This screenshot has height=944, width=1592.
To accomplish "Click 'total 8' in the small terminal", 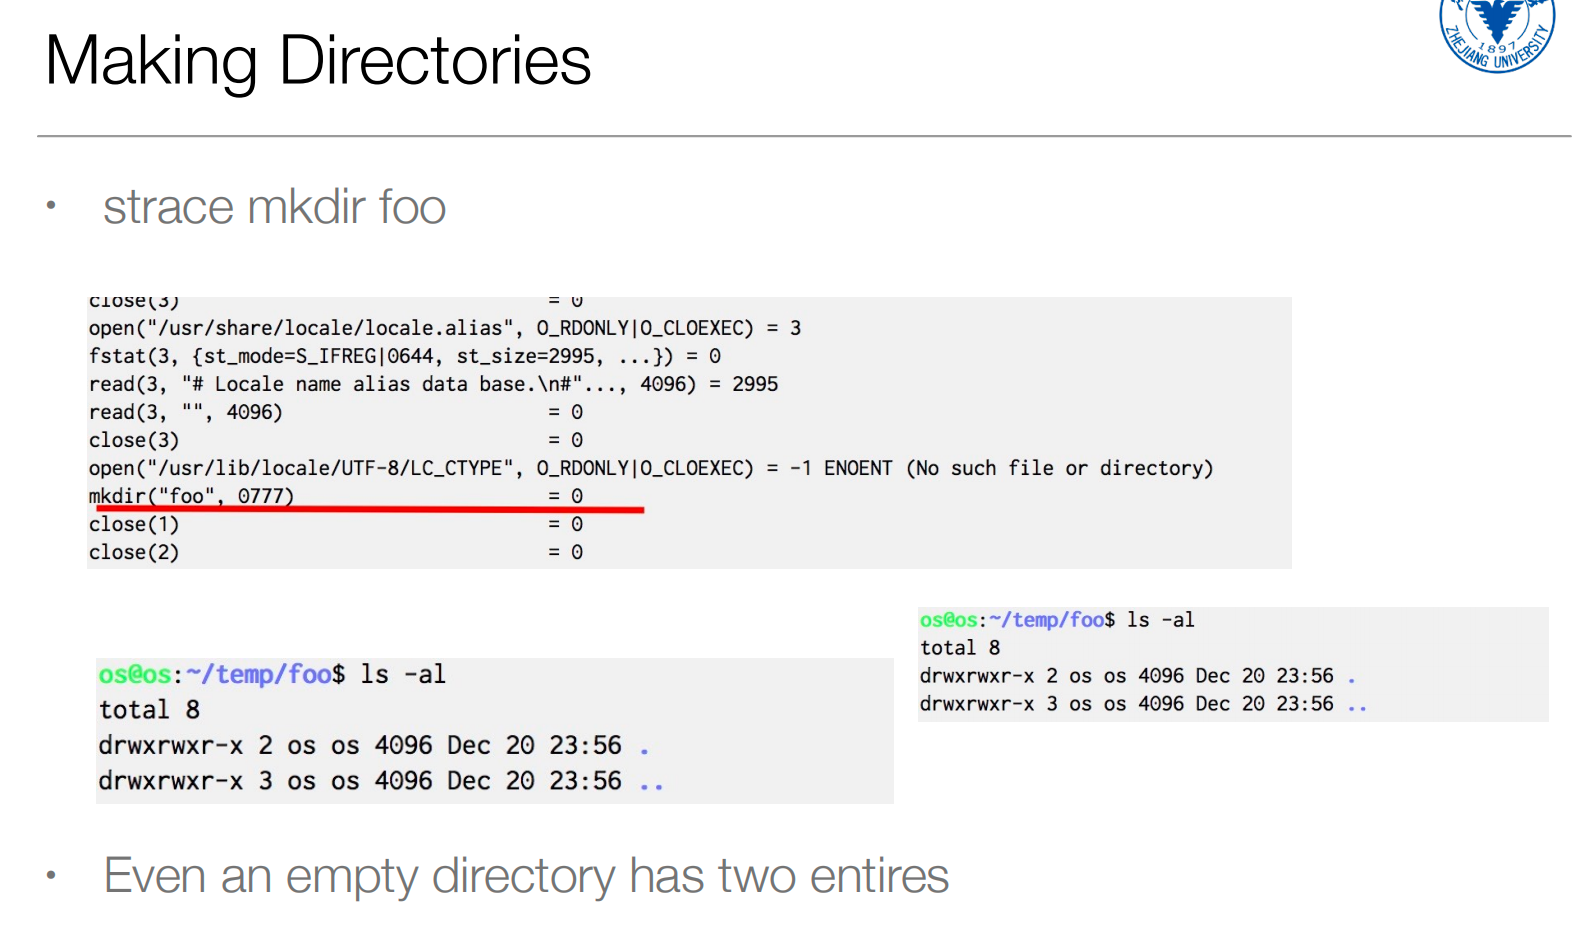I will click(x=960, y=648).
